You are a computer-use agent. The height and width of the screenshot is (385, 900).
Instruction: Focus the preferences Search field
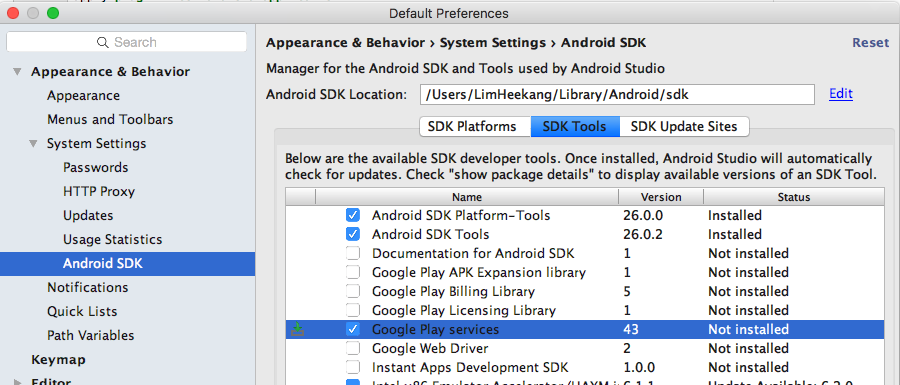(127, 42)
